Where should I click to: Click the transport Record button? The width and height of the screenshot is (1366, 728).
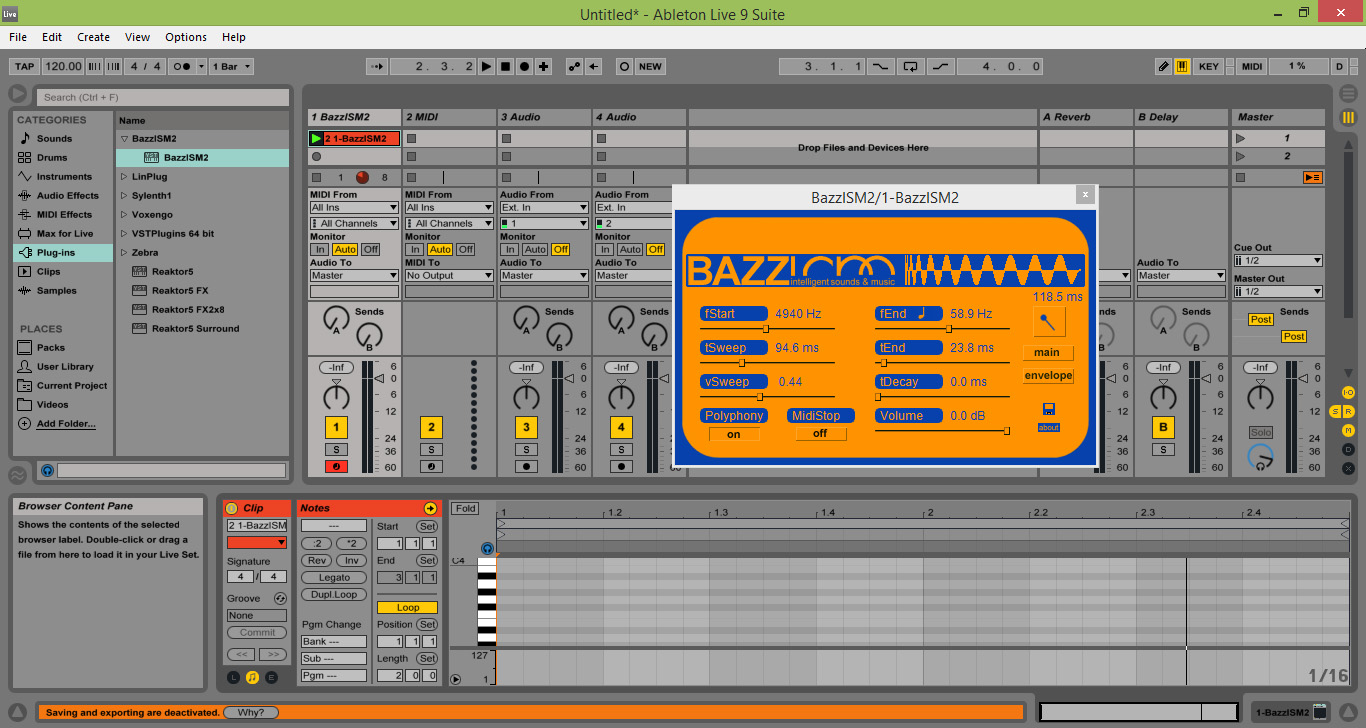click(x=525, y=66)
